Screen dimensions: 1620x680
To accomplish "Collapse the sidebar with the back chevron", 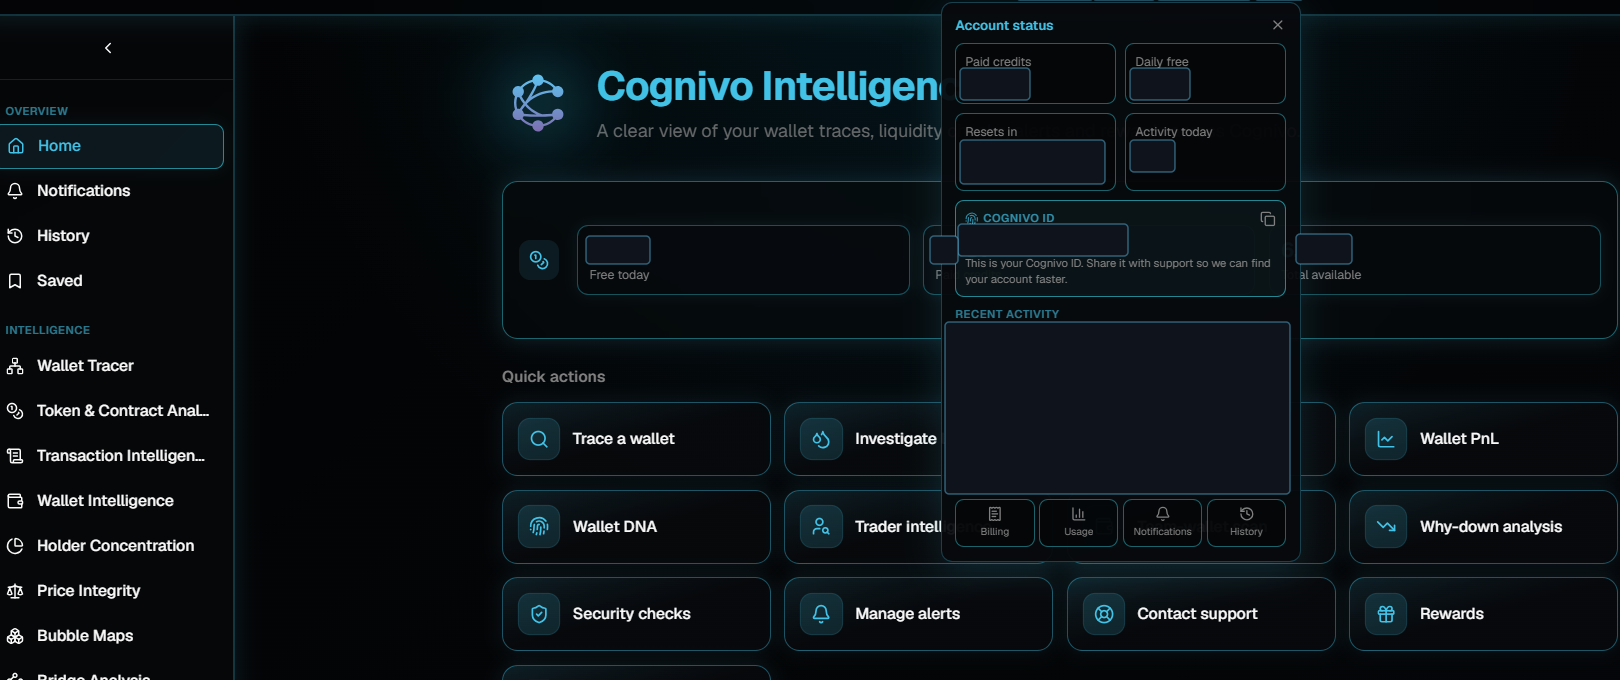I will click(x=108, y=48).
